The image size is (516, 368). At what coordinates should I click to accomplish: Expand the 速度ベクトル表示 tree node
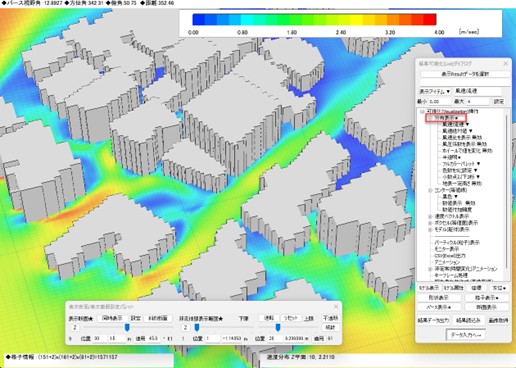pos(430,216)
